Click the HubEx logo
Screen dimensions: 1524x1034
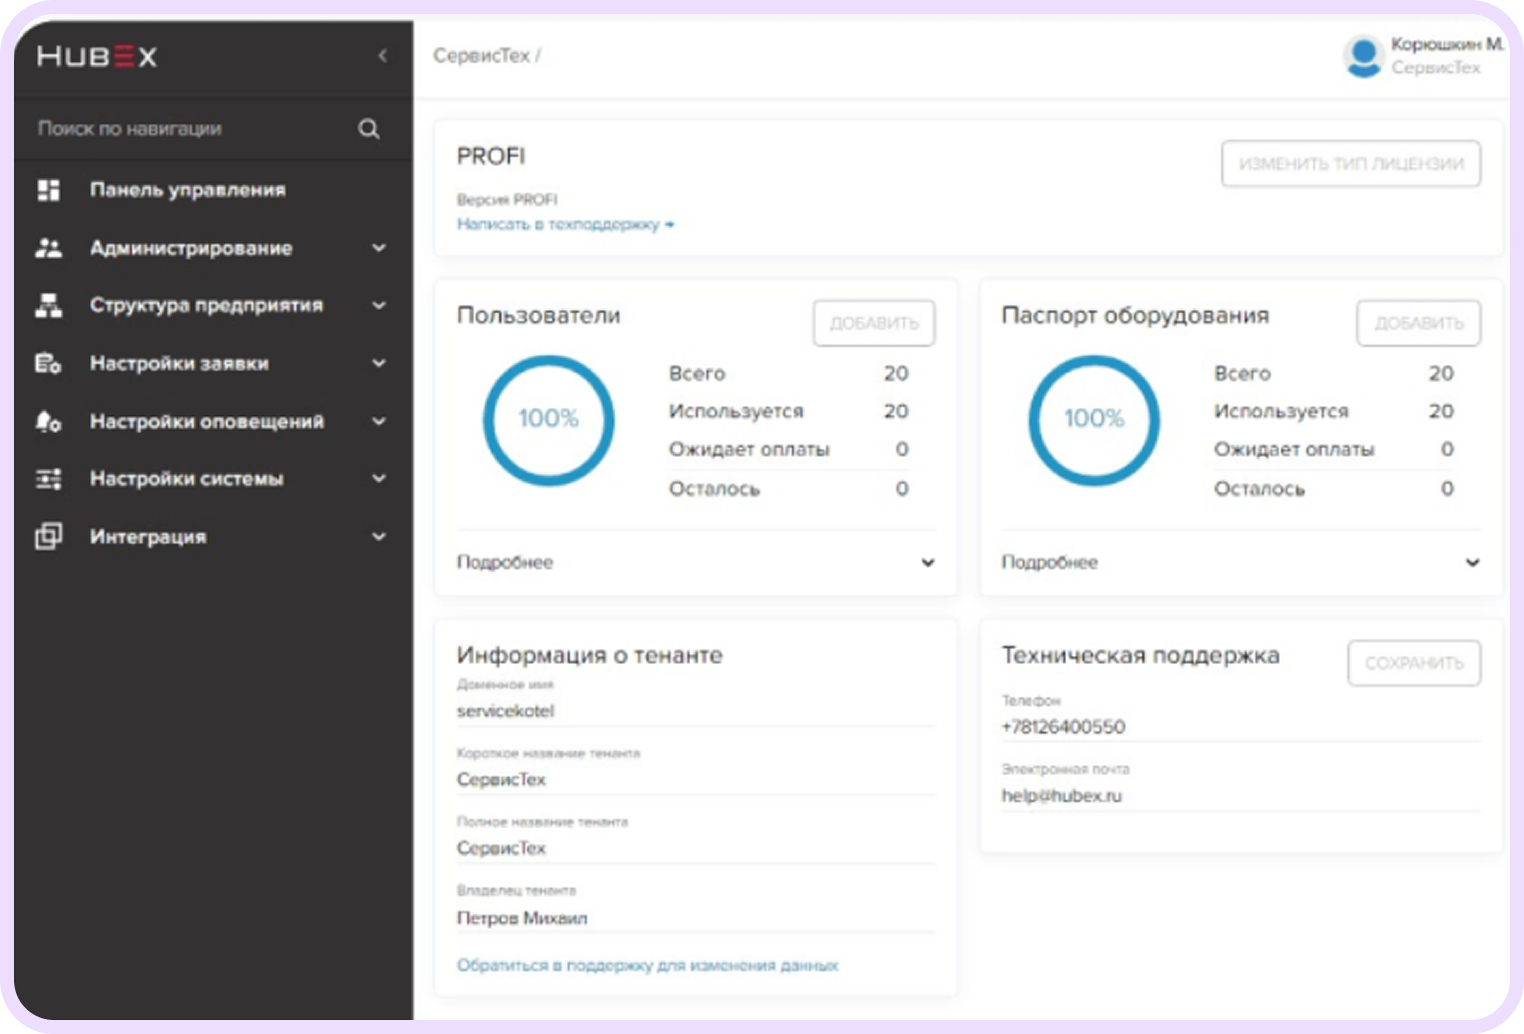pyautogui.click(x=97, y=57)
